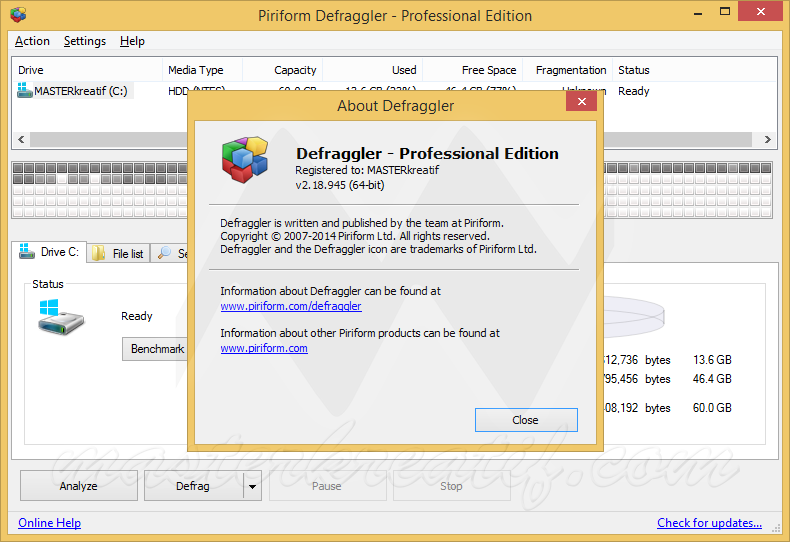The width and height of the screenshot is (790, 542).
Task: Click the Stop button
Action: click(451, 486)
